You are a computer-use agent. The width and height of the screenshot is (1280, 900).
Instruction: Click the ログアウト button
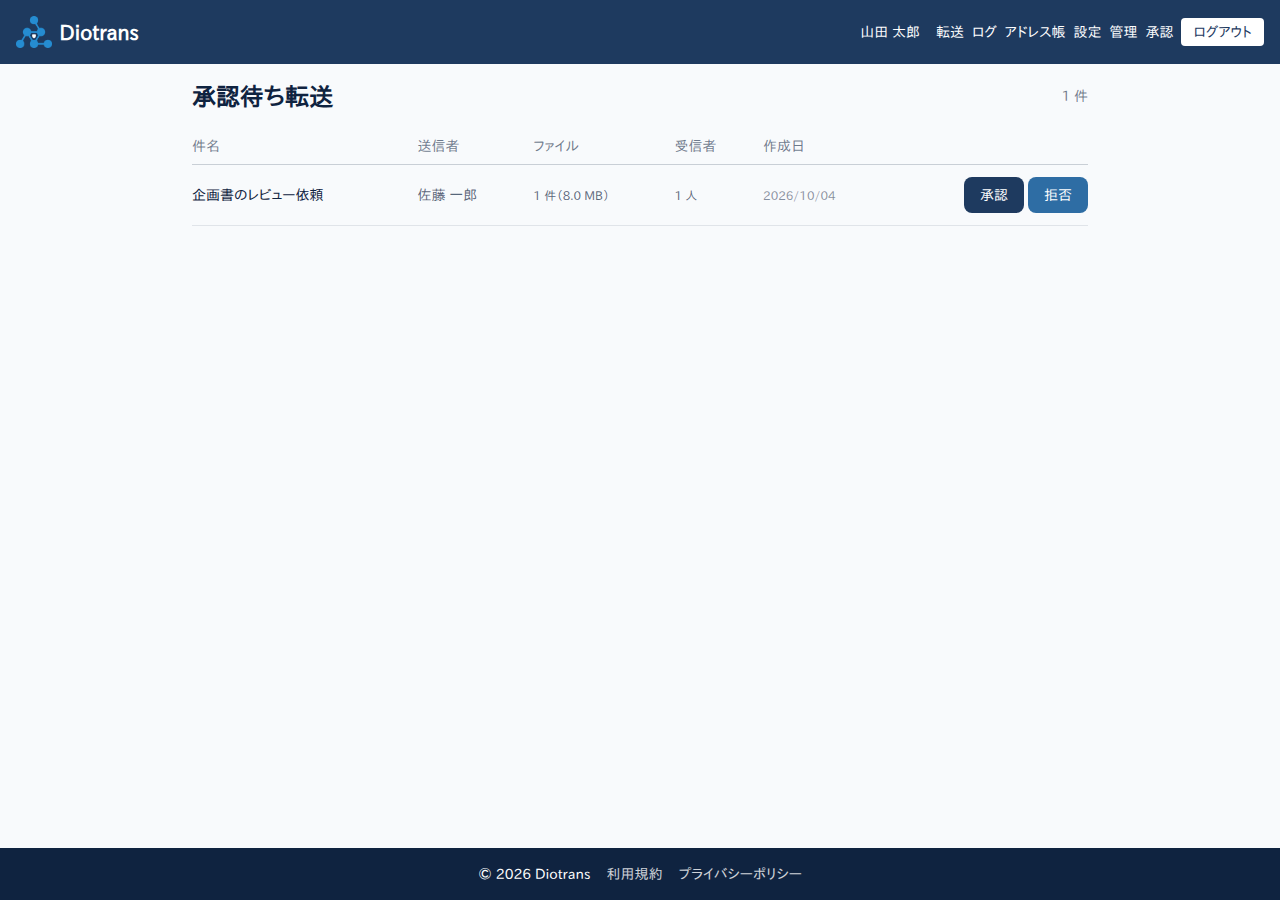pyautogui.click(x=1222, y=32)
